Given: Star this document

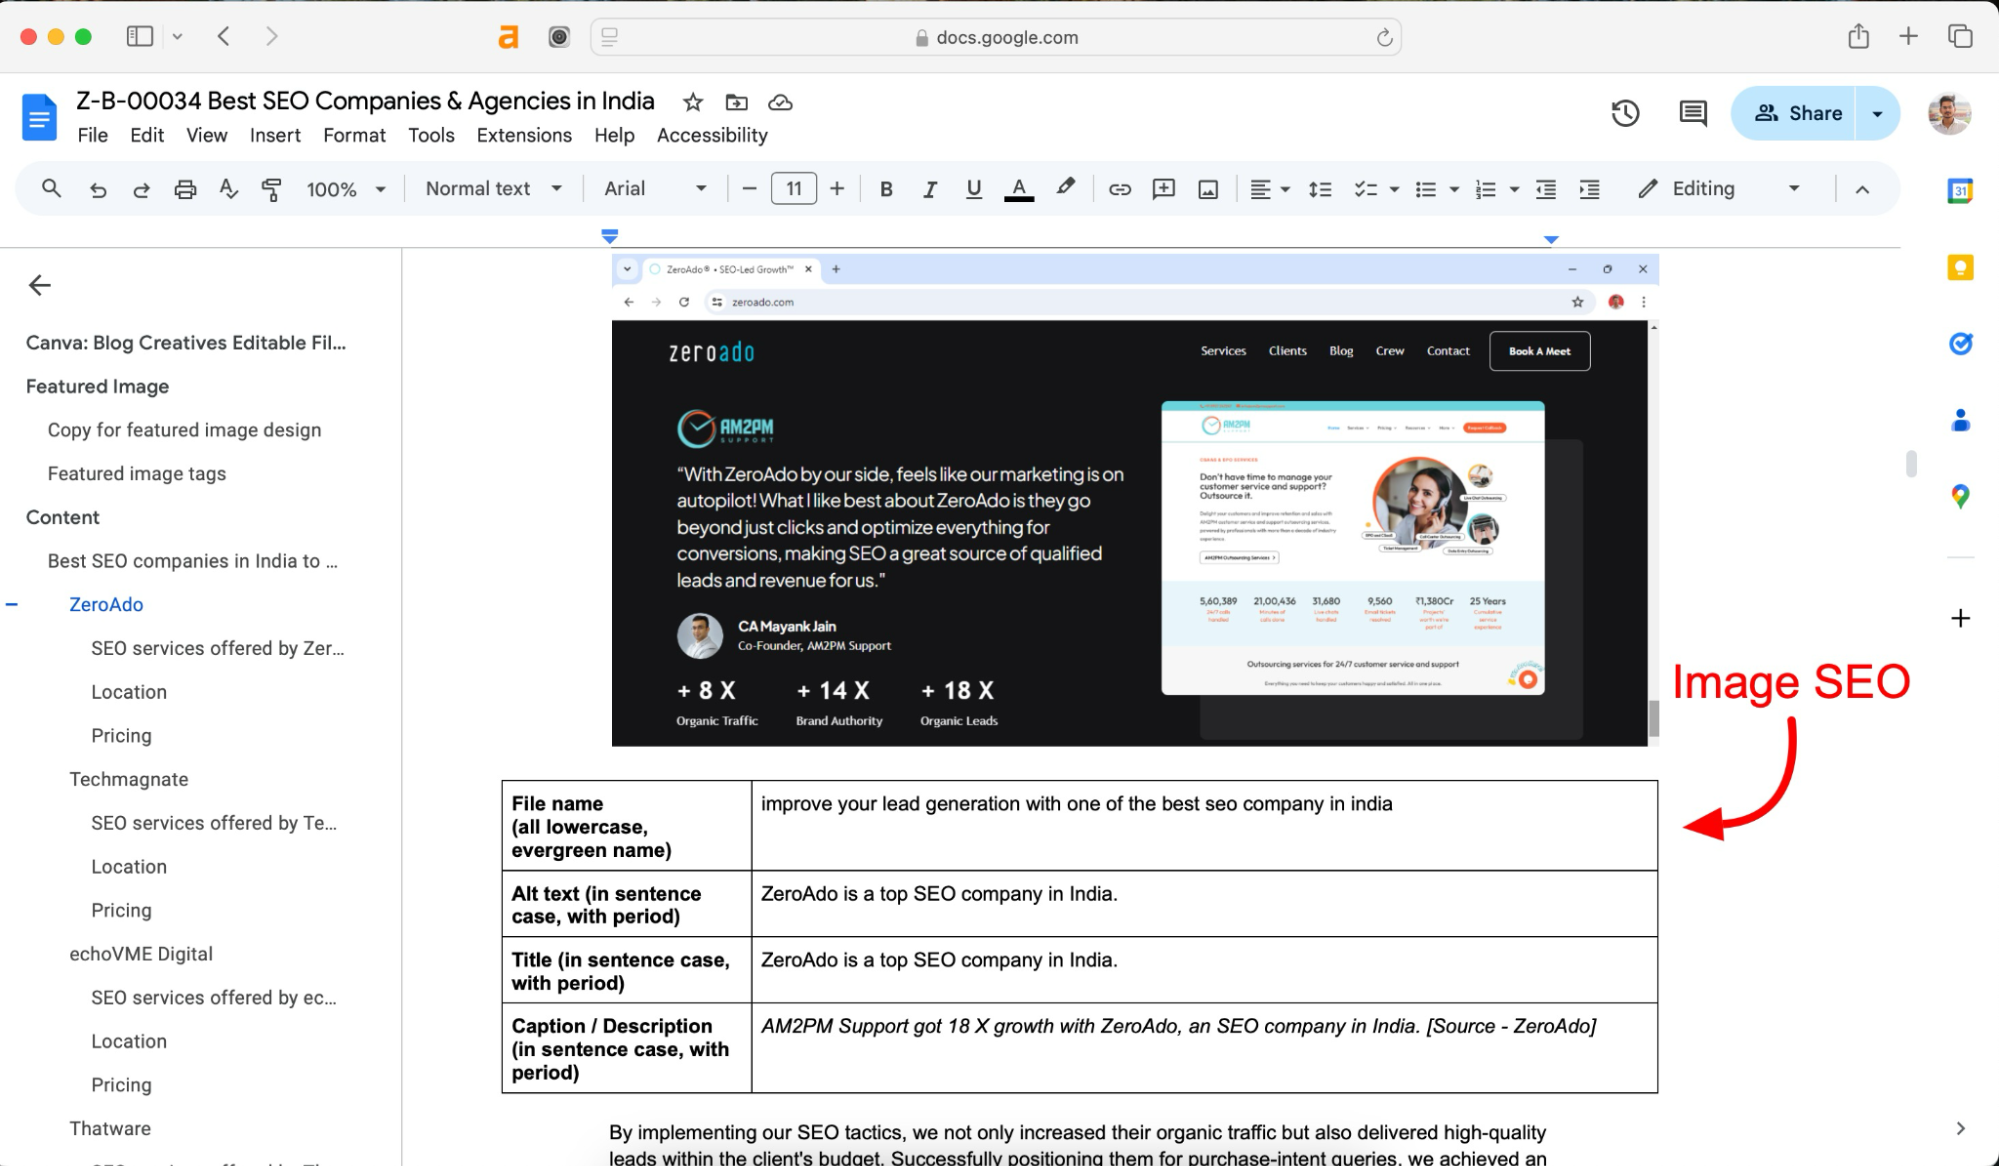Looking at the screenshot, I should click(693, 102).
